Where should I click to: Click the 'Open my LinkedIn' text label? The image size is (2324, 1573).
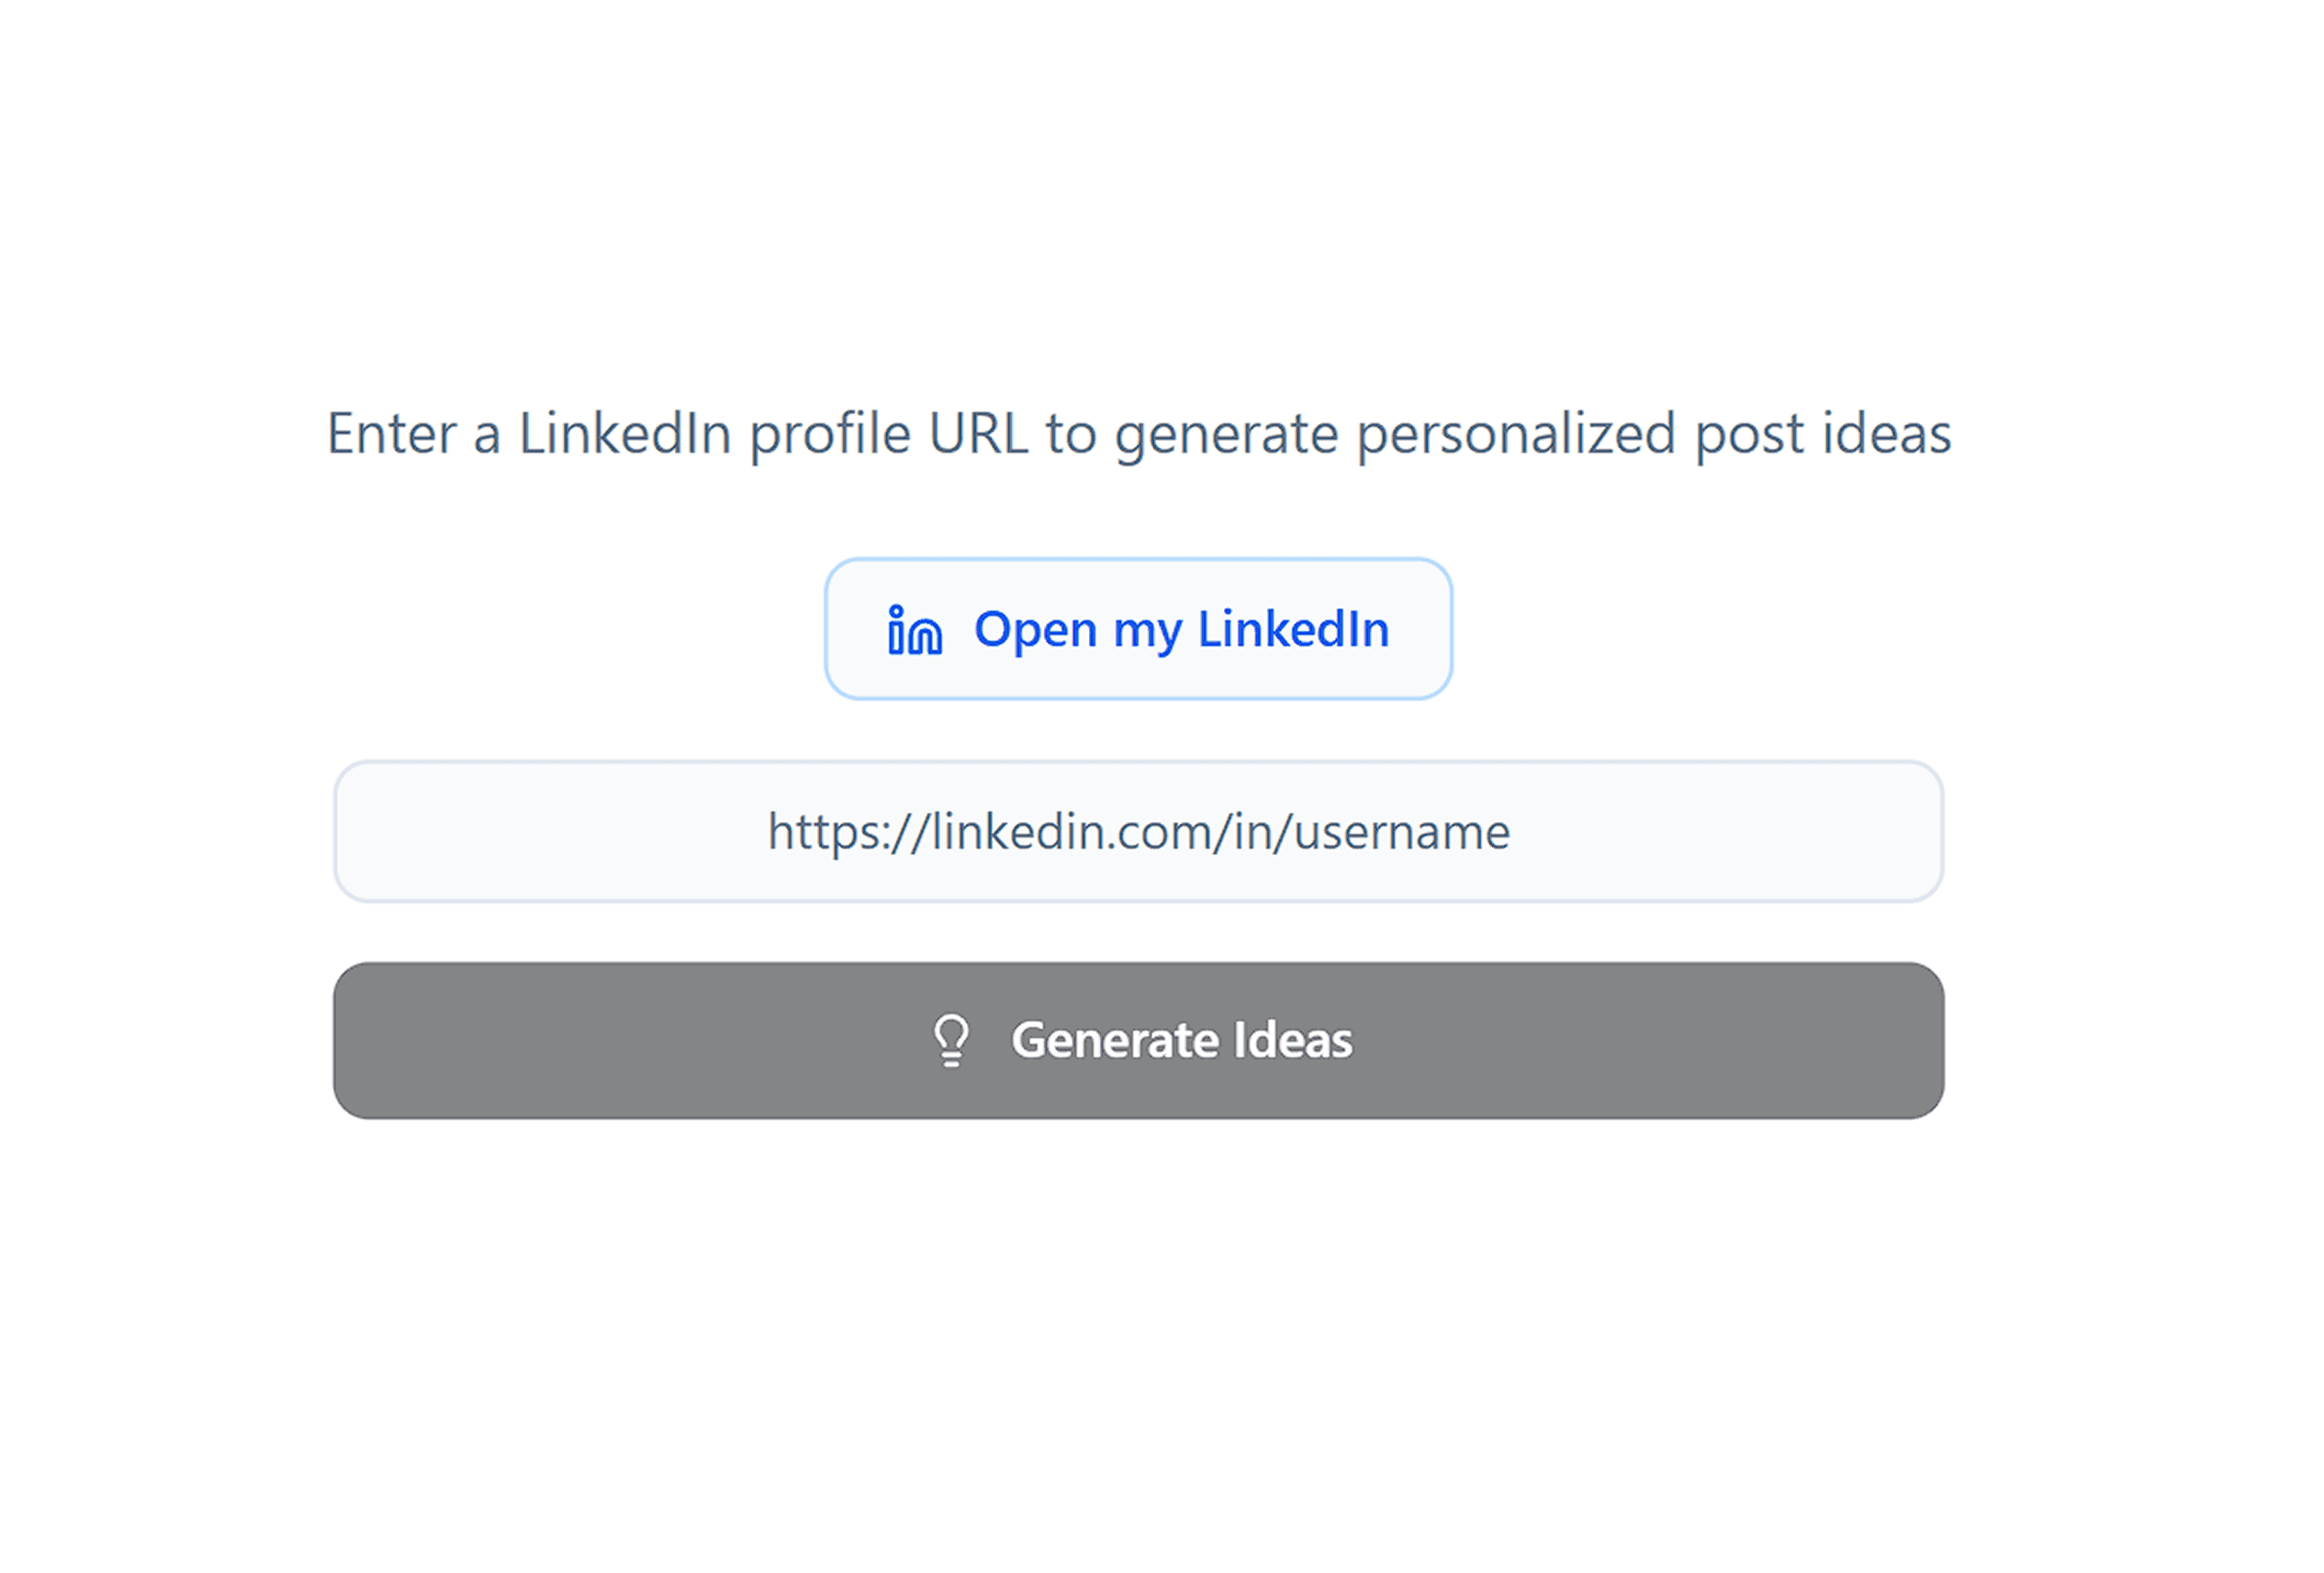click(1182, 631)
